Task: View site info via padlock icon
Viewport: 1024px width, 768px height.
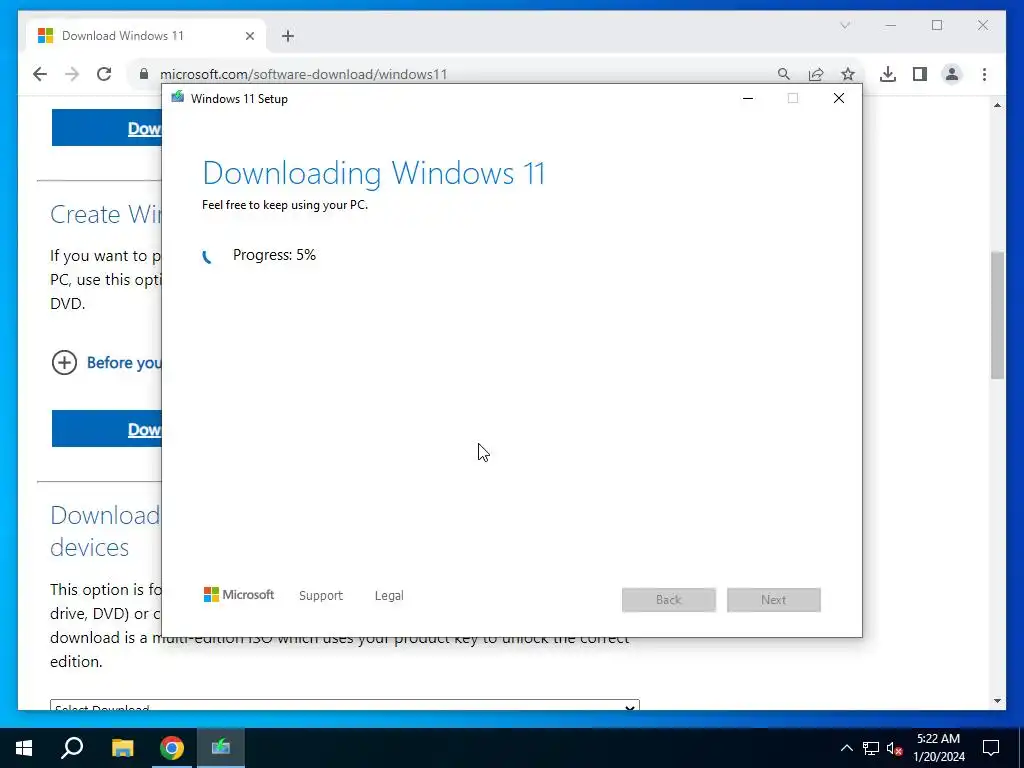Action: [x=144, y=74]
